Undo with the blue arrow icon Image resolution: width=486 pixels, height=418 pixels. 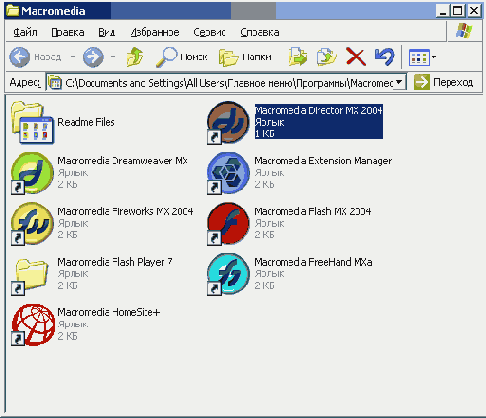(384, 56)
